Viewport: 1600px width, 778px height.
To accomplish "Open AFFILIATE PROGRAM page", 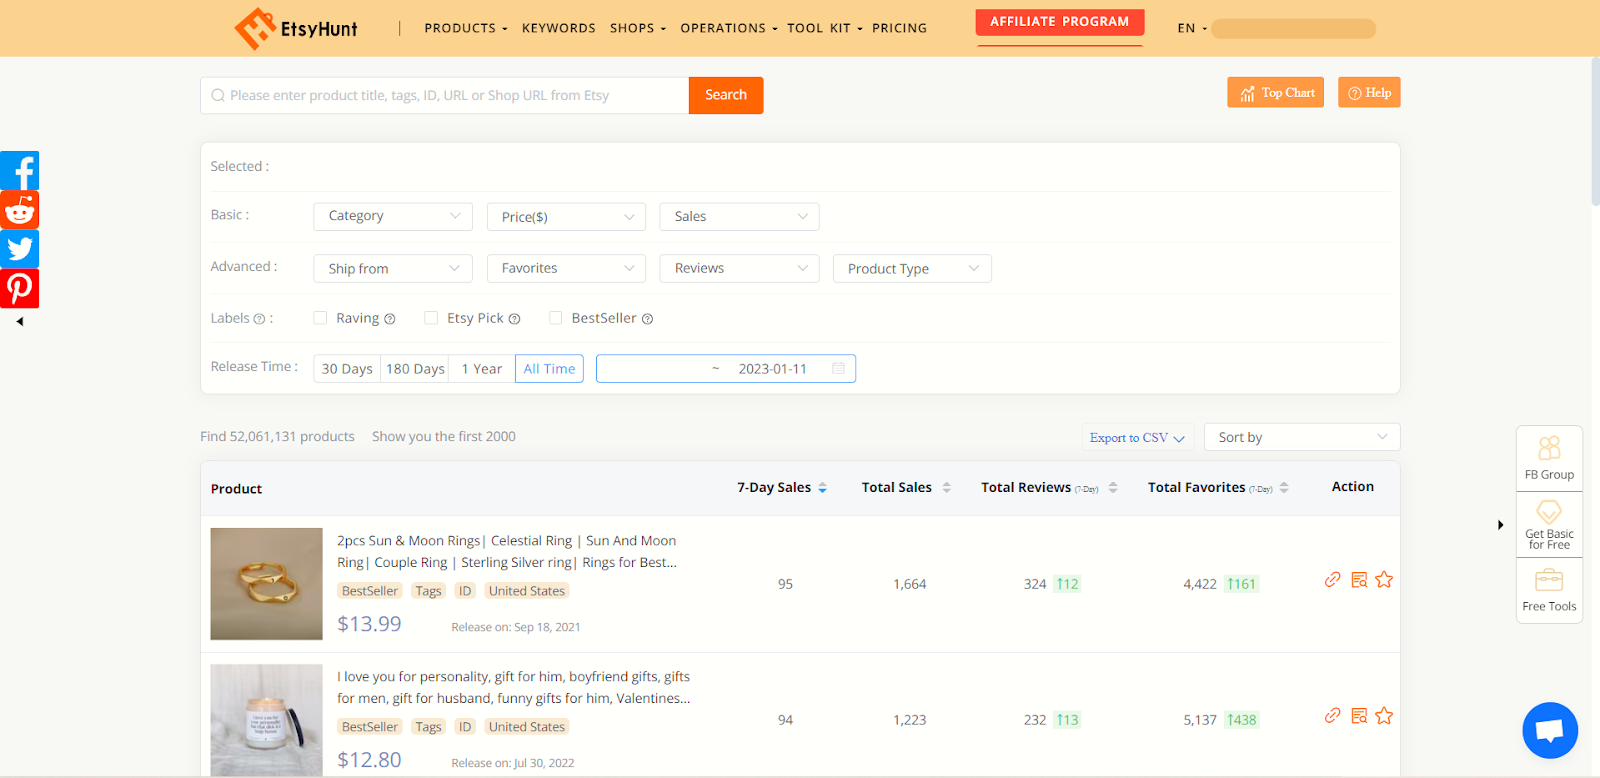I will (x=1060, y=22).
